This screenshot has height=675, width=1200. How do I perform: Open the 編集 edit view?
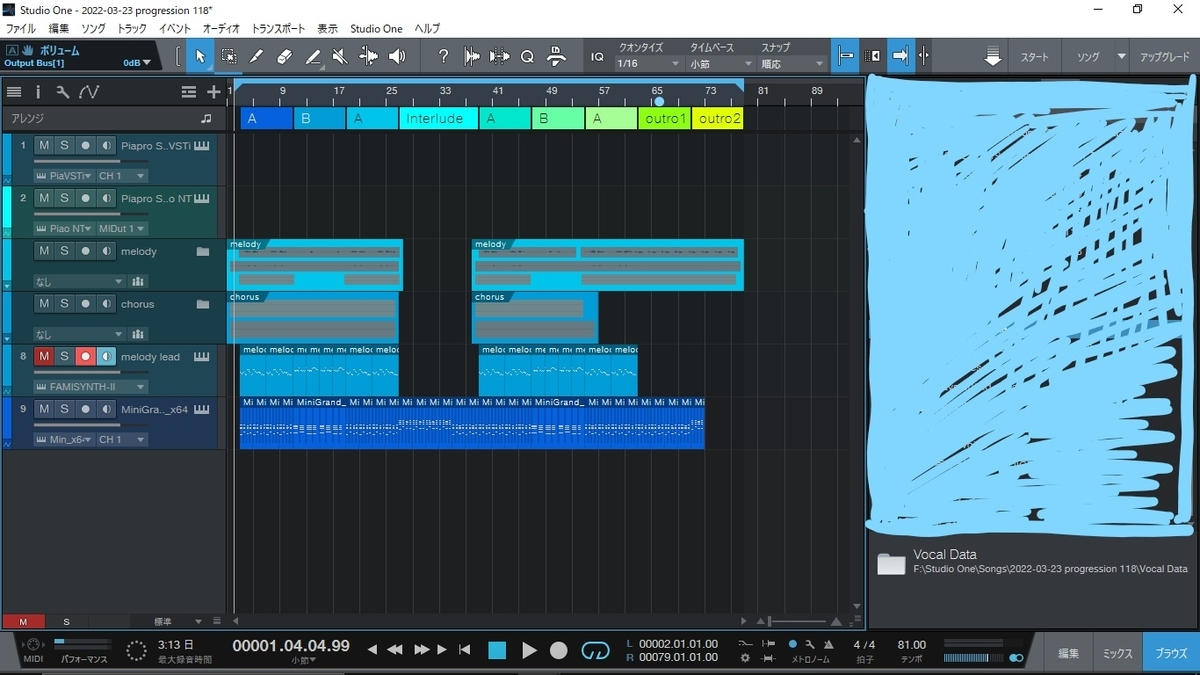point(1068,653)
